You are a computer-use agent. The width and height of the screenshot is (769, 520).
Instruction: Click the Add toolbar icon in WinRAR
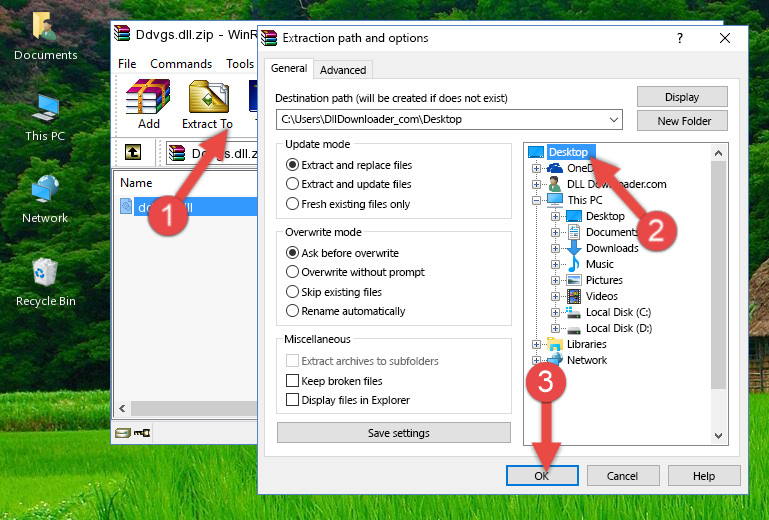pos(148,104)
